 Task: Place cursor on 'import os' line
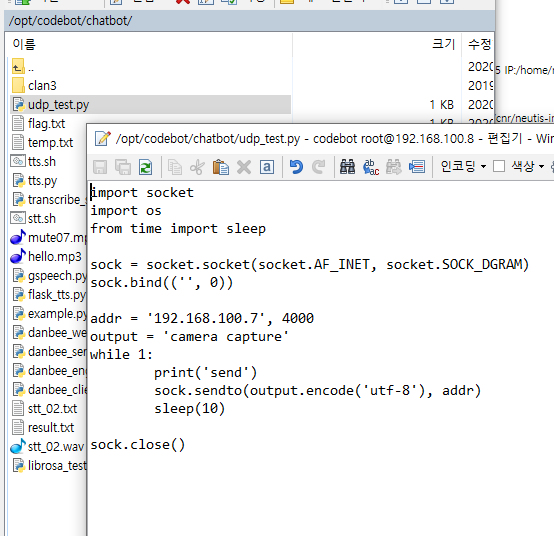(126, 211)
